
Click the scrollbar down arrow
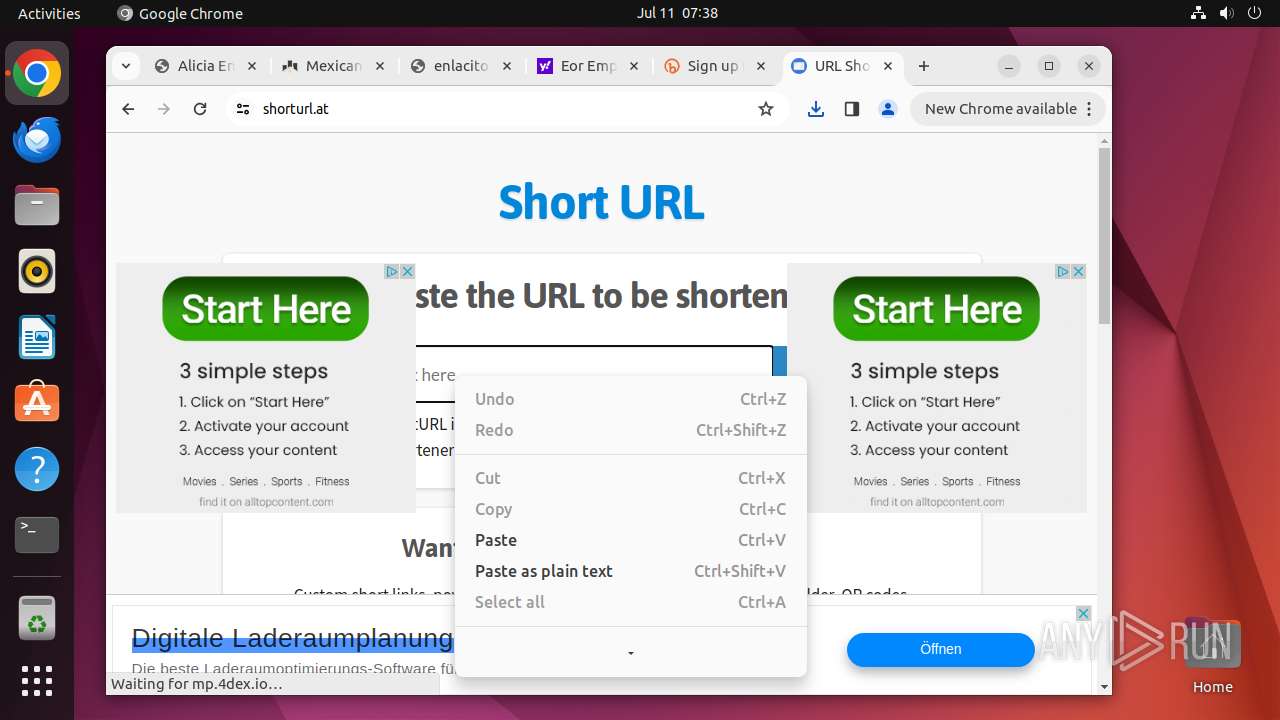pos(1104,686)
